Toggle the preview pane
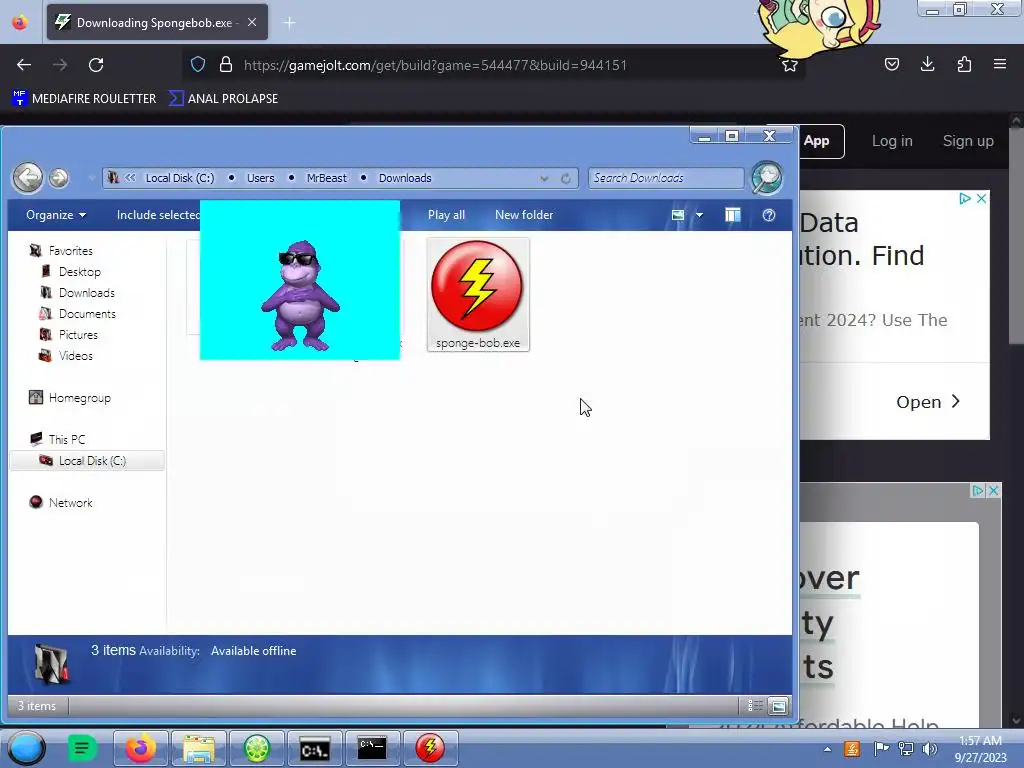The image size is (1024, 768). click(x=733, y=215)
